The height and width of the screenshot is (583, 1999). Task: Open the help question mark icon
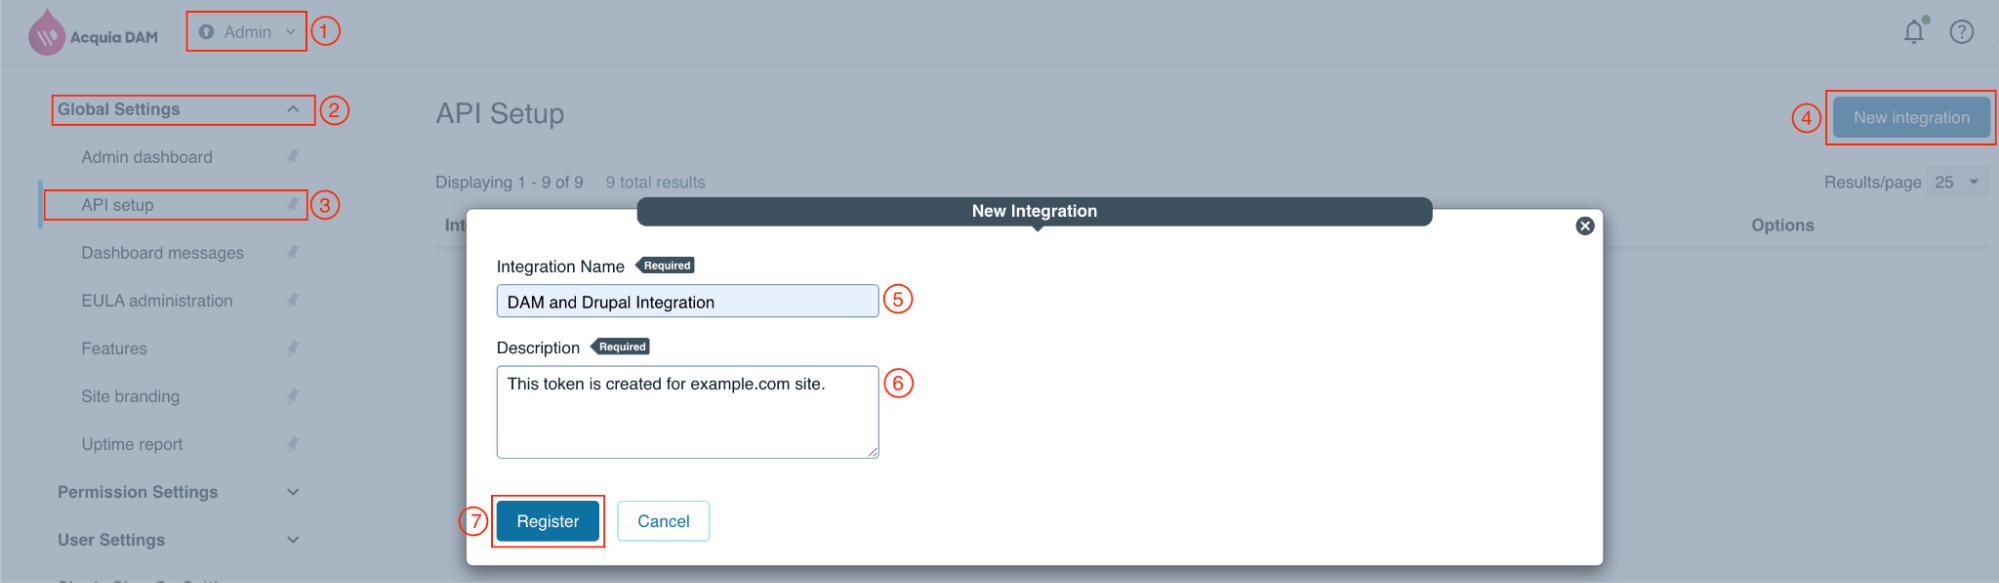pos(1962,32)
